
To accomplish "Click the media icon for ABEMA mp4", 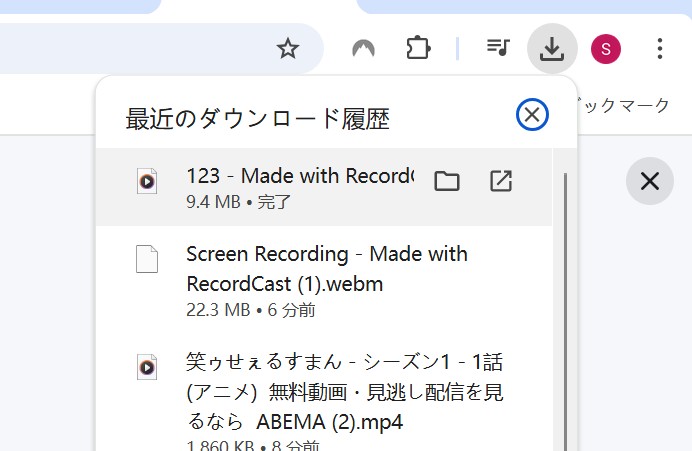I will (x=147, y=367).
